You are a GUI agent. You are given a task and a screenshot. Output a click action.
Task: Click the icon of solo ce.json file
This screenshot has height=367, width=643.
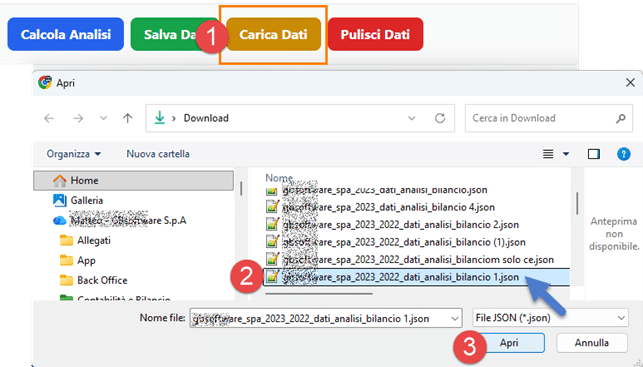pos(272,259)
